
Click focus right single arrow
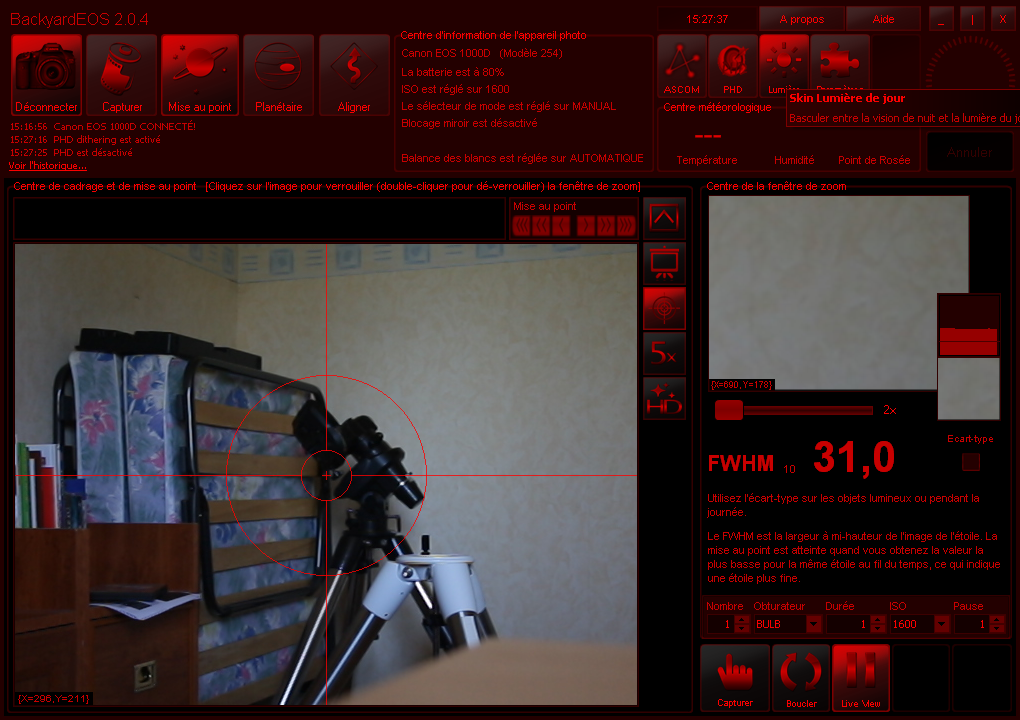pos(585,226)
